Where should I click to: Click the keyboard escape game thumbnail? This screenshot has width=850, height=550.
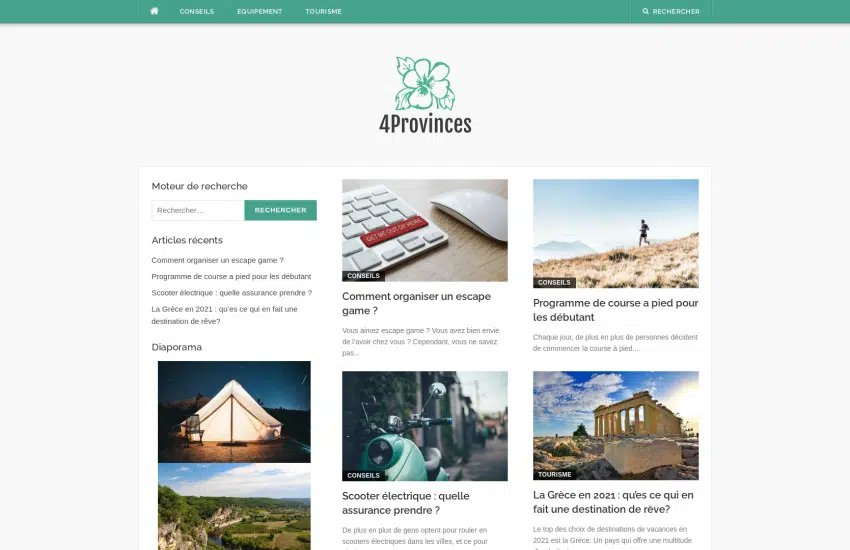tap(425, 230)
